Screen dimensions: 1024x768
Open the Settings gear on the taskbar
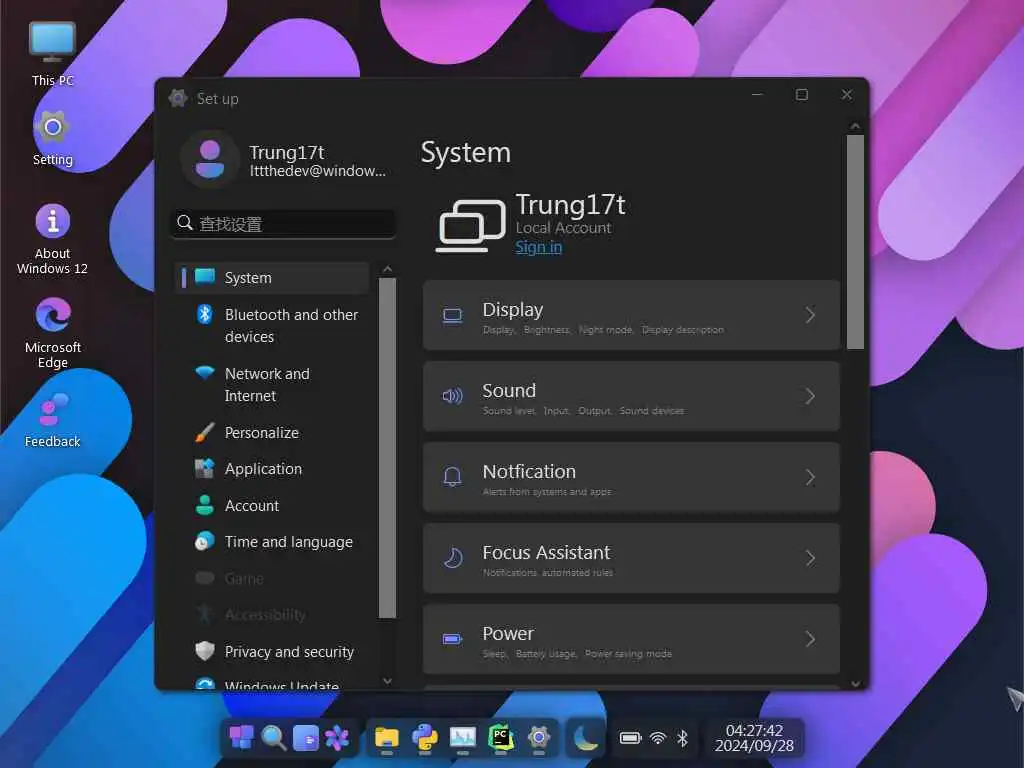[539, 739]
